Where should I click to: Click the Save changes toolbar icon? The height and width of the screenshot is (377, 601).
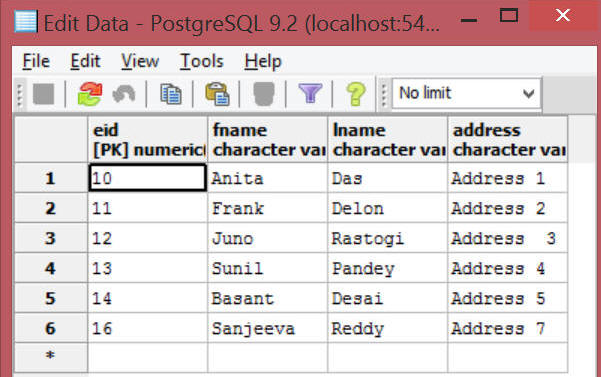pos(43,94)
